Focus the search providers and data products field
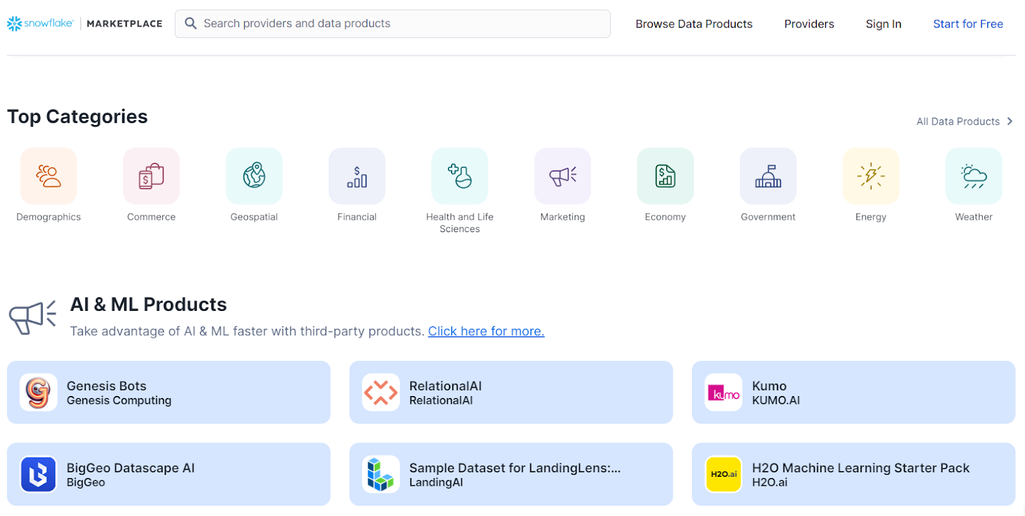The image size is (1025, 516). point(392,24)
